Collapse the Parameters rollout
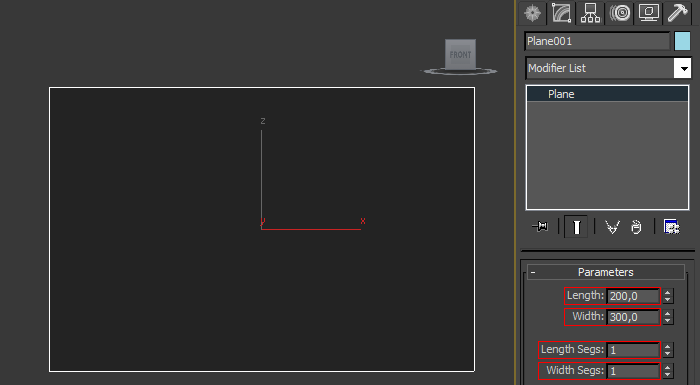The image size is (700, 385). tap(606, 272)
